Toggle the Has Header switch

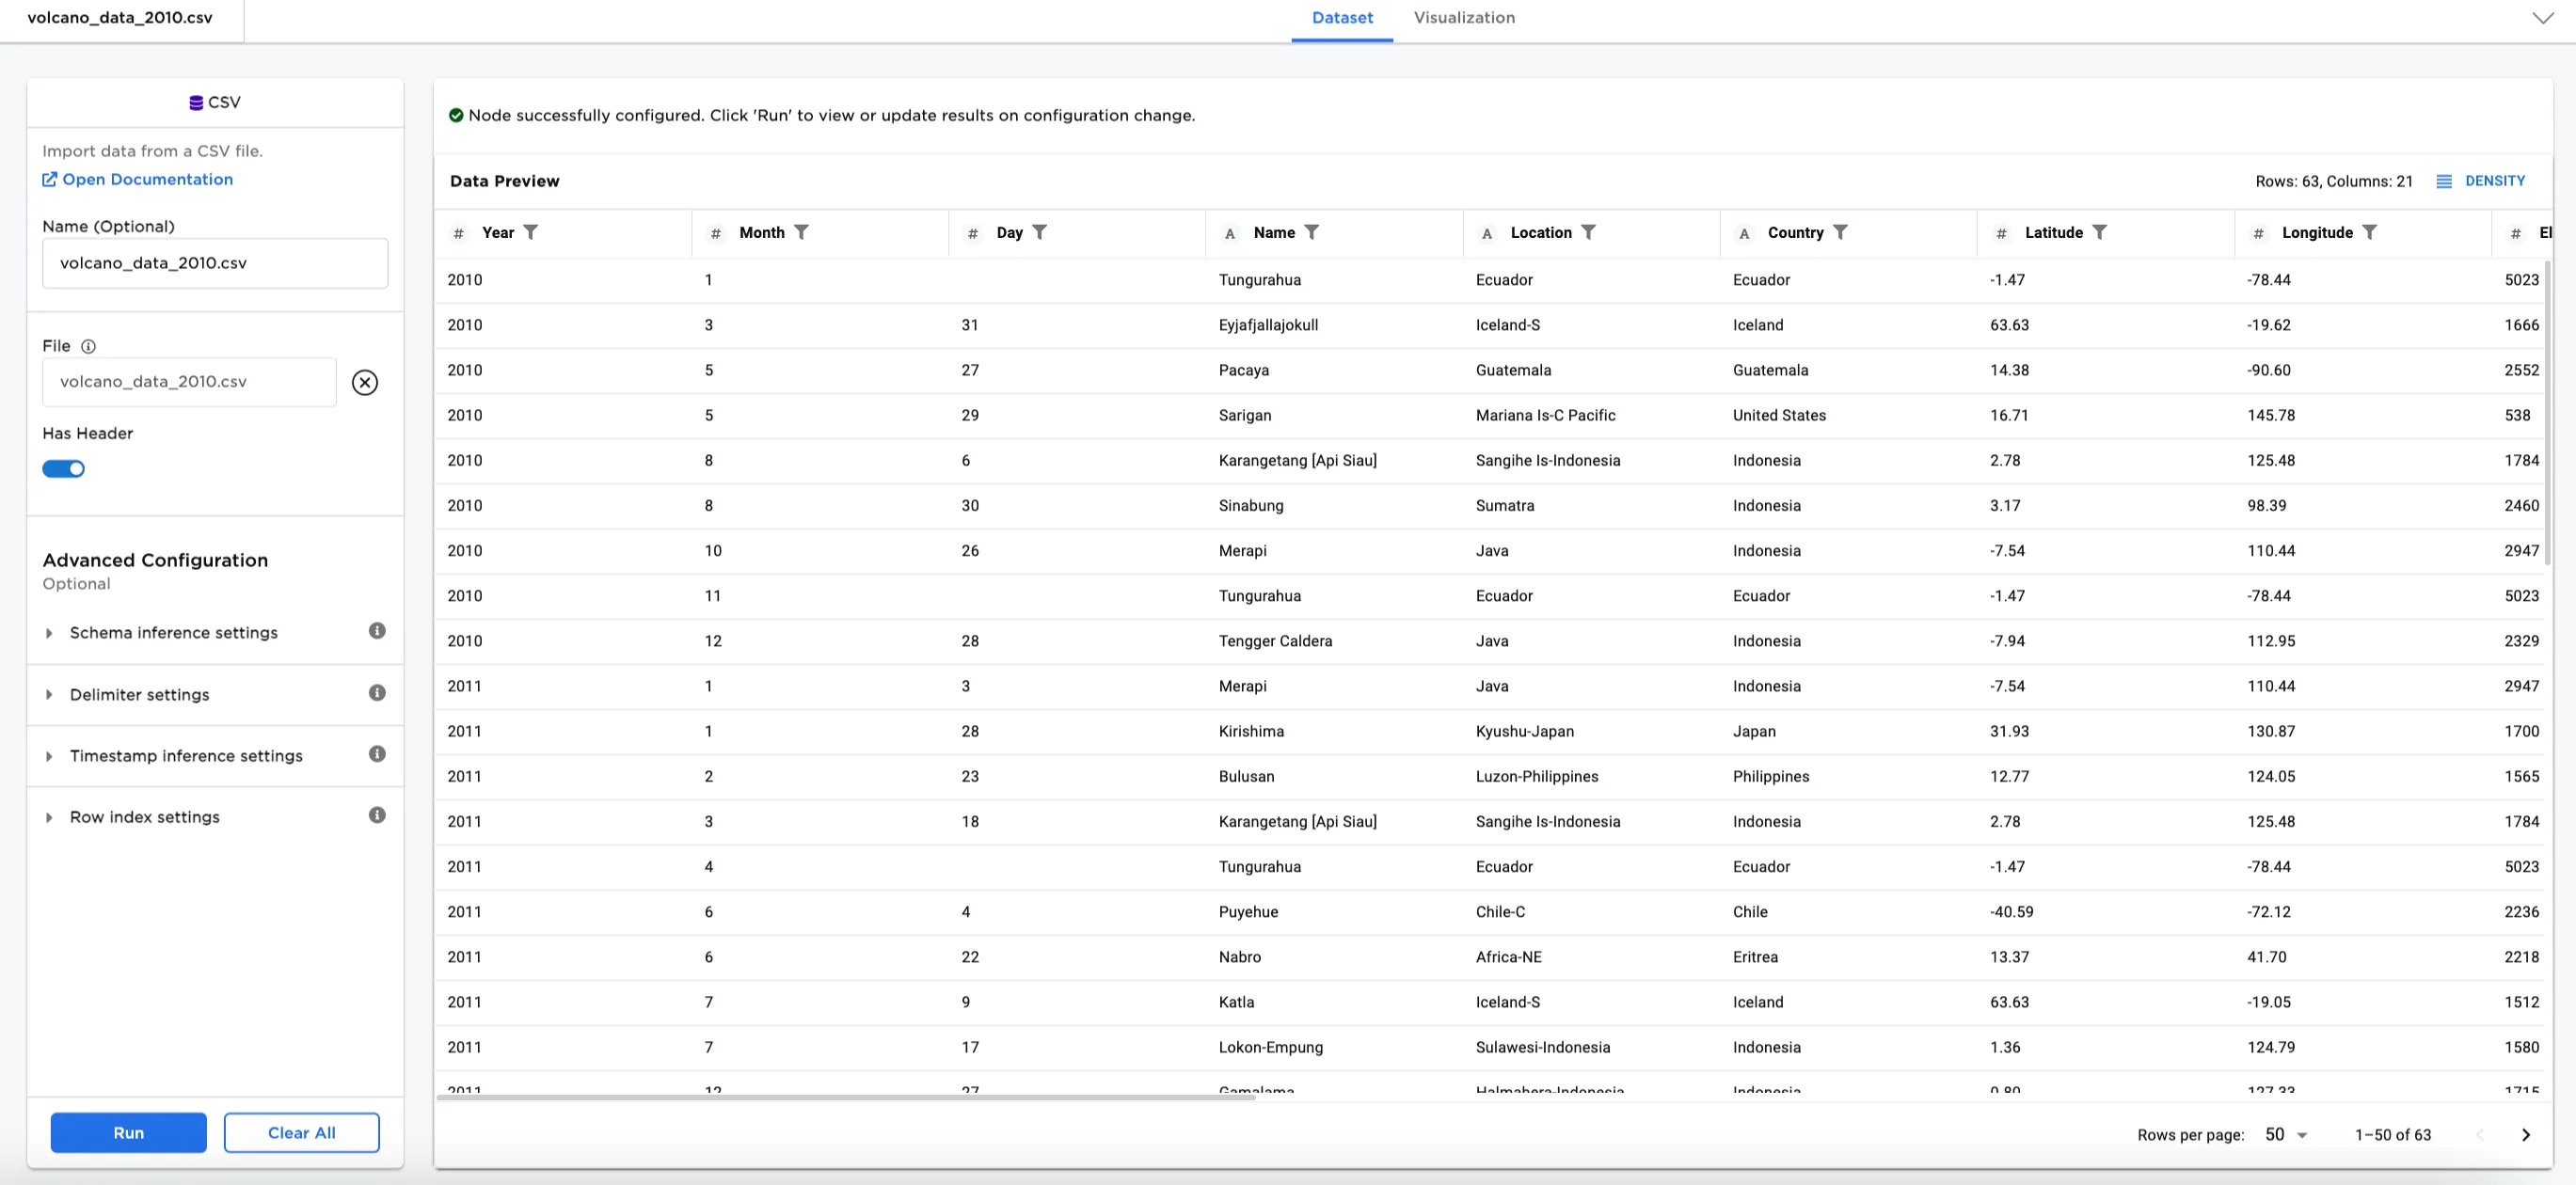pos(63,468)
